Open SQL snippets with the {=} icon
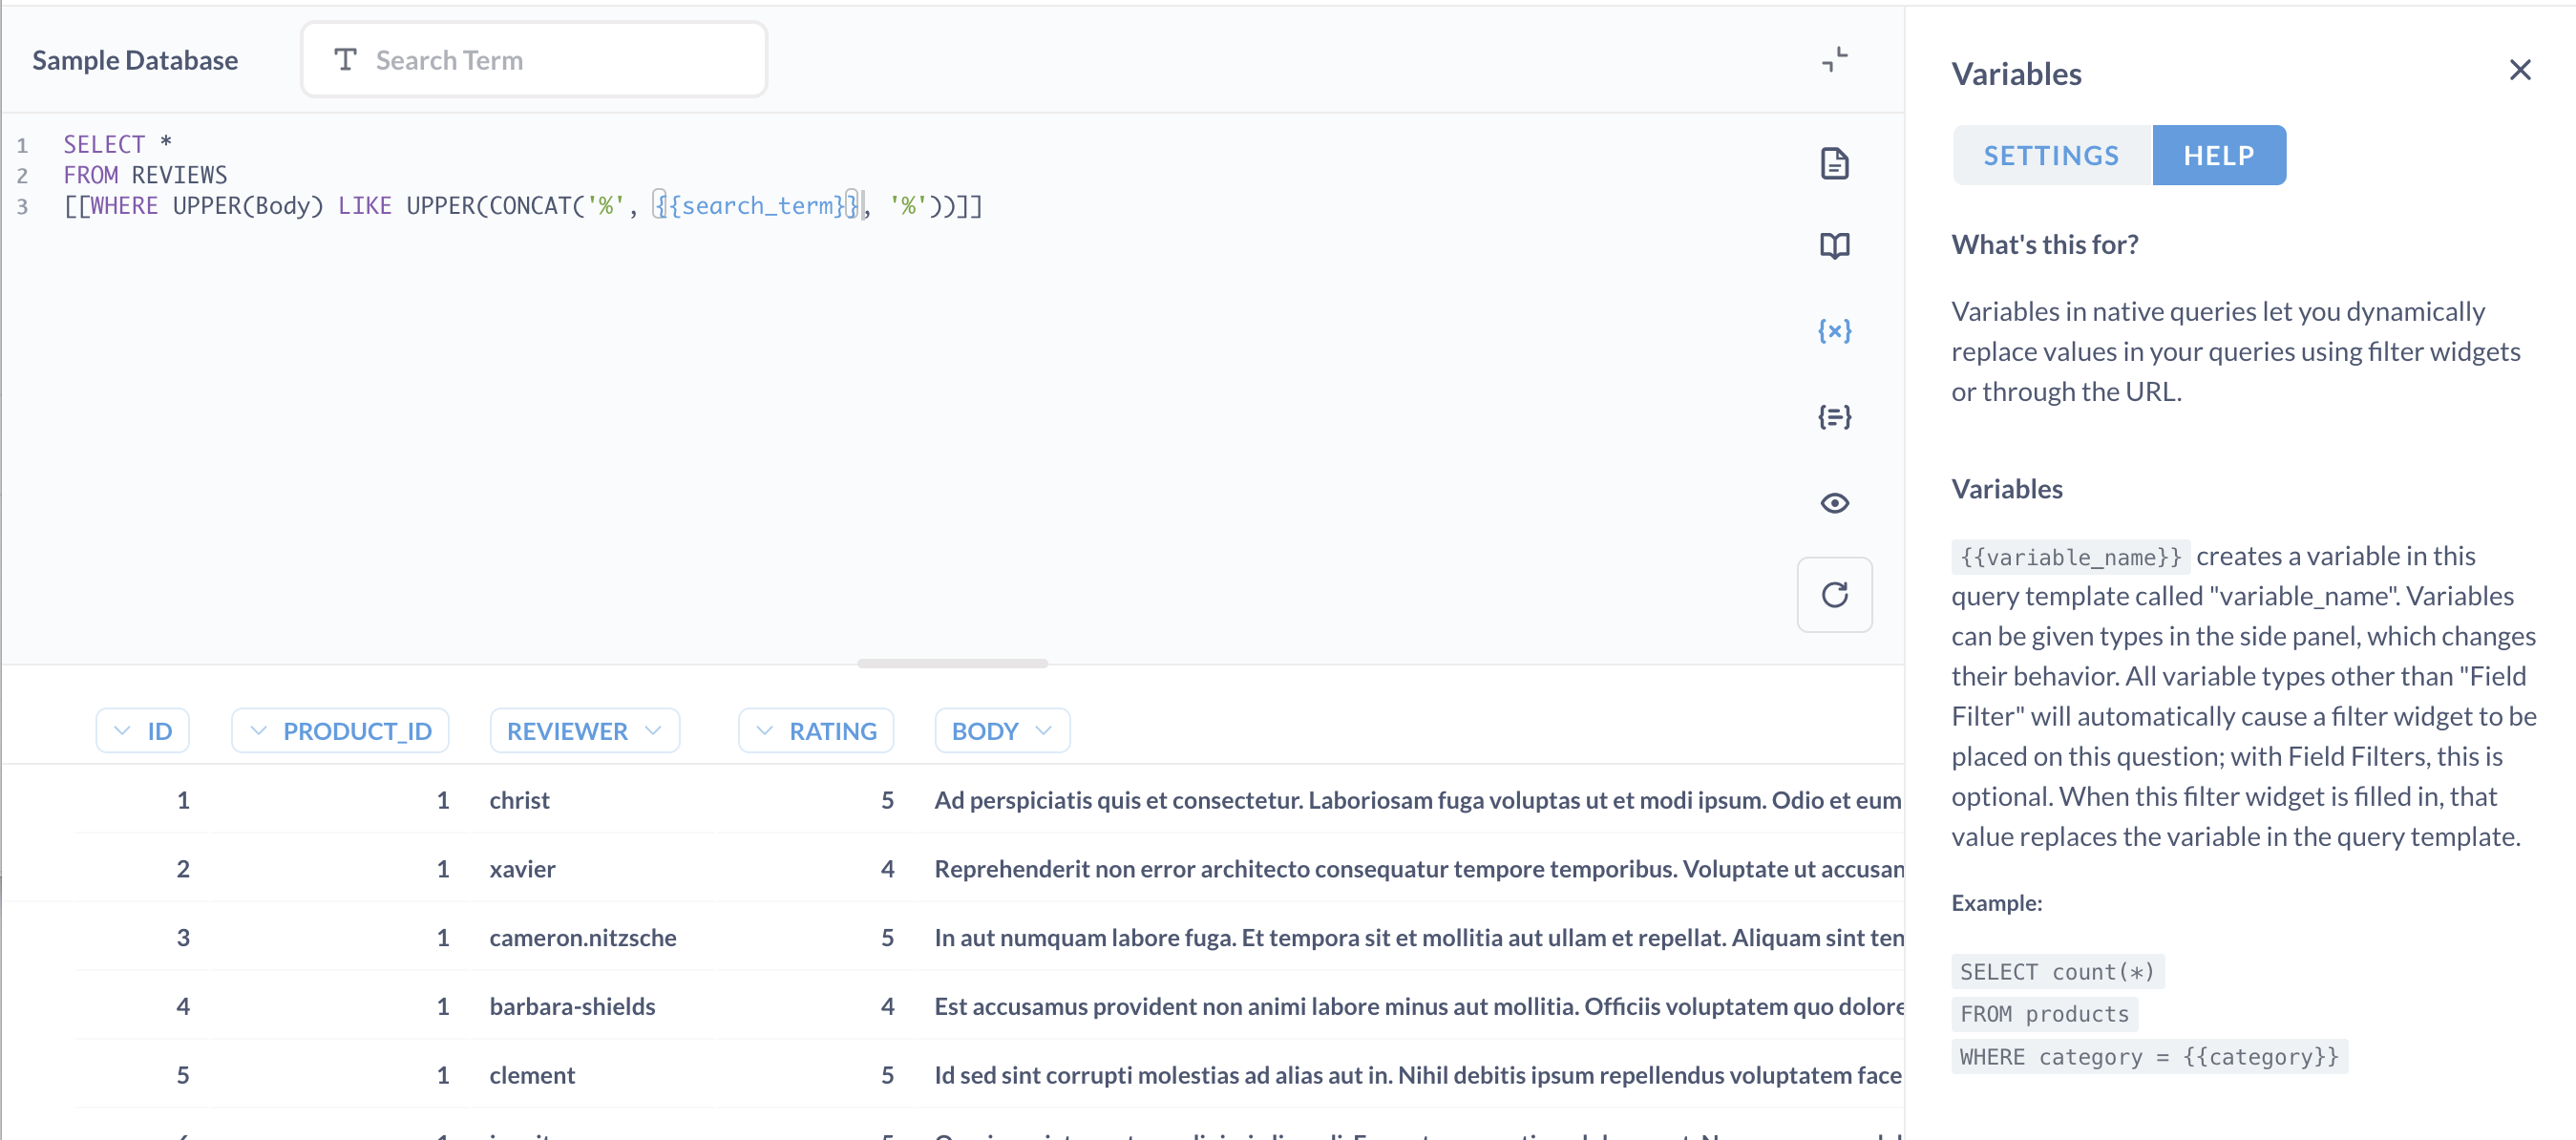The width and height of the screenshot is (2576, 1140). coord(1835,417)
